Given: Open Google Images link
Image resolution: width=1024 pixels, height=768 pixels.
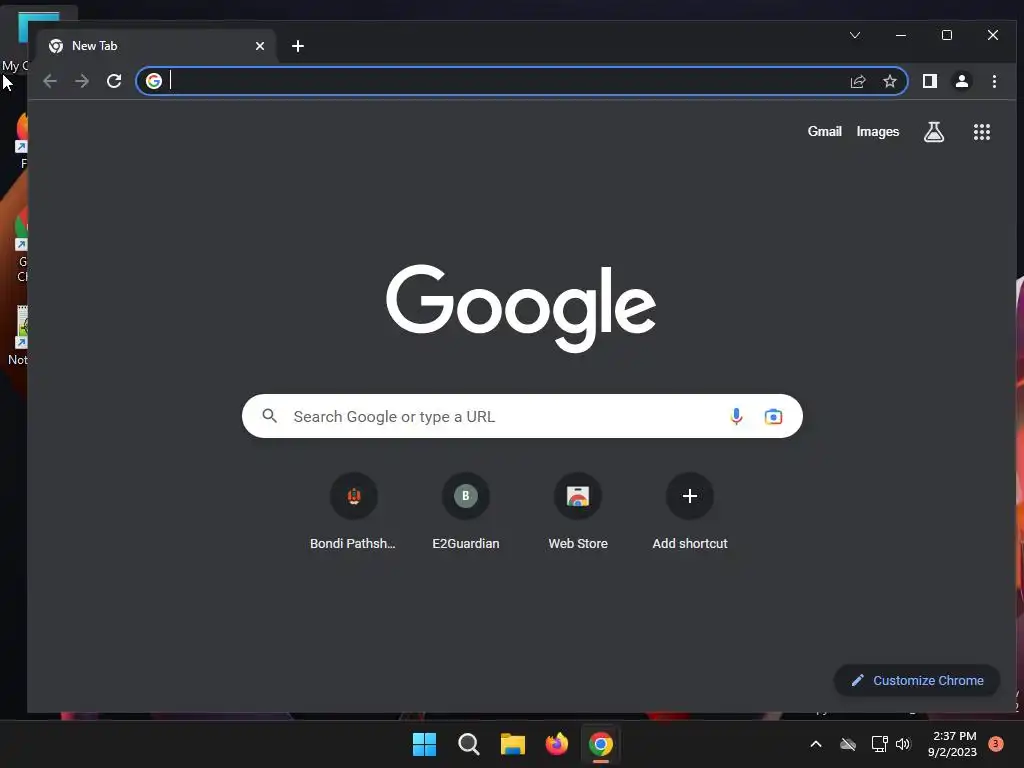Looking at the screenshot, I should click(878, 131).
